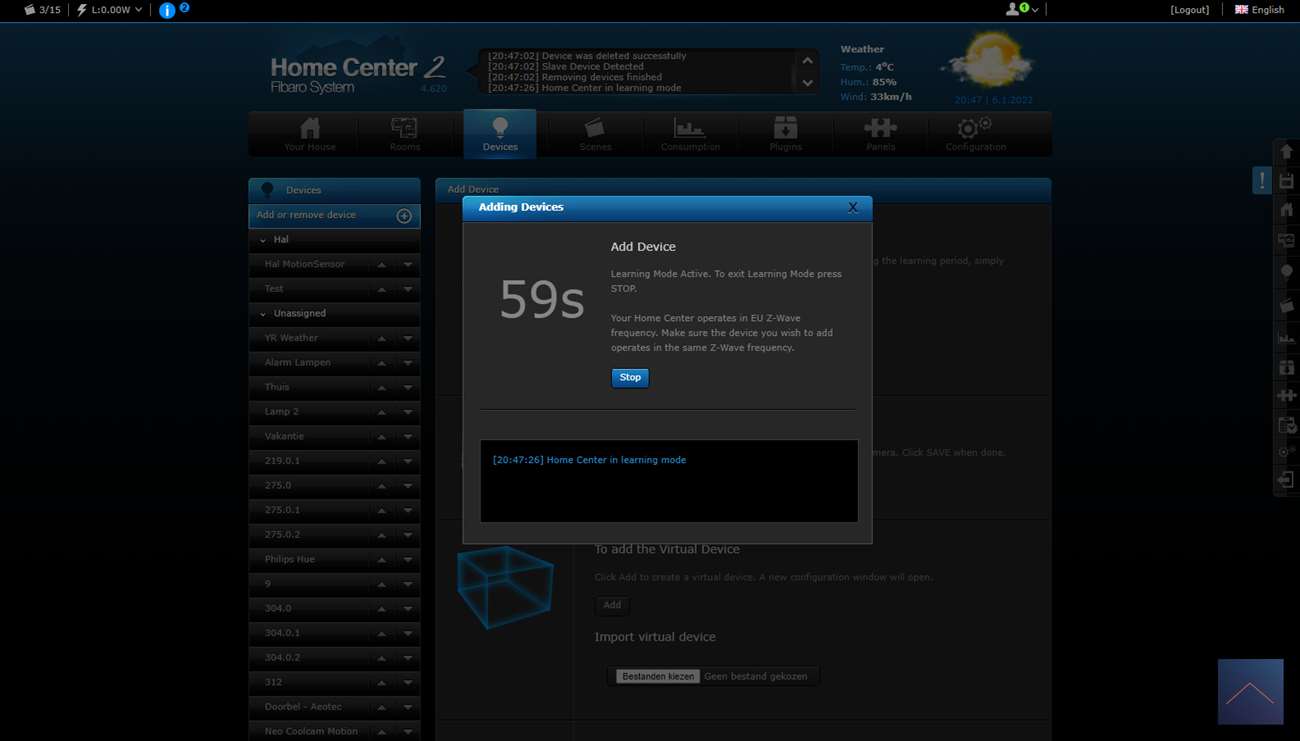Switch to the Devices tab
The image size is (1300, 741).
[x=500, y=134]
